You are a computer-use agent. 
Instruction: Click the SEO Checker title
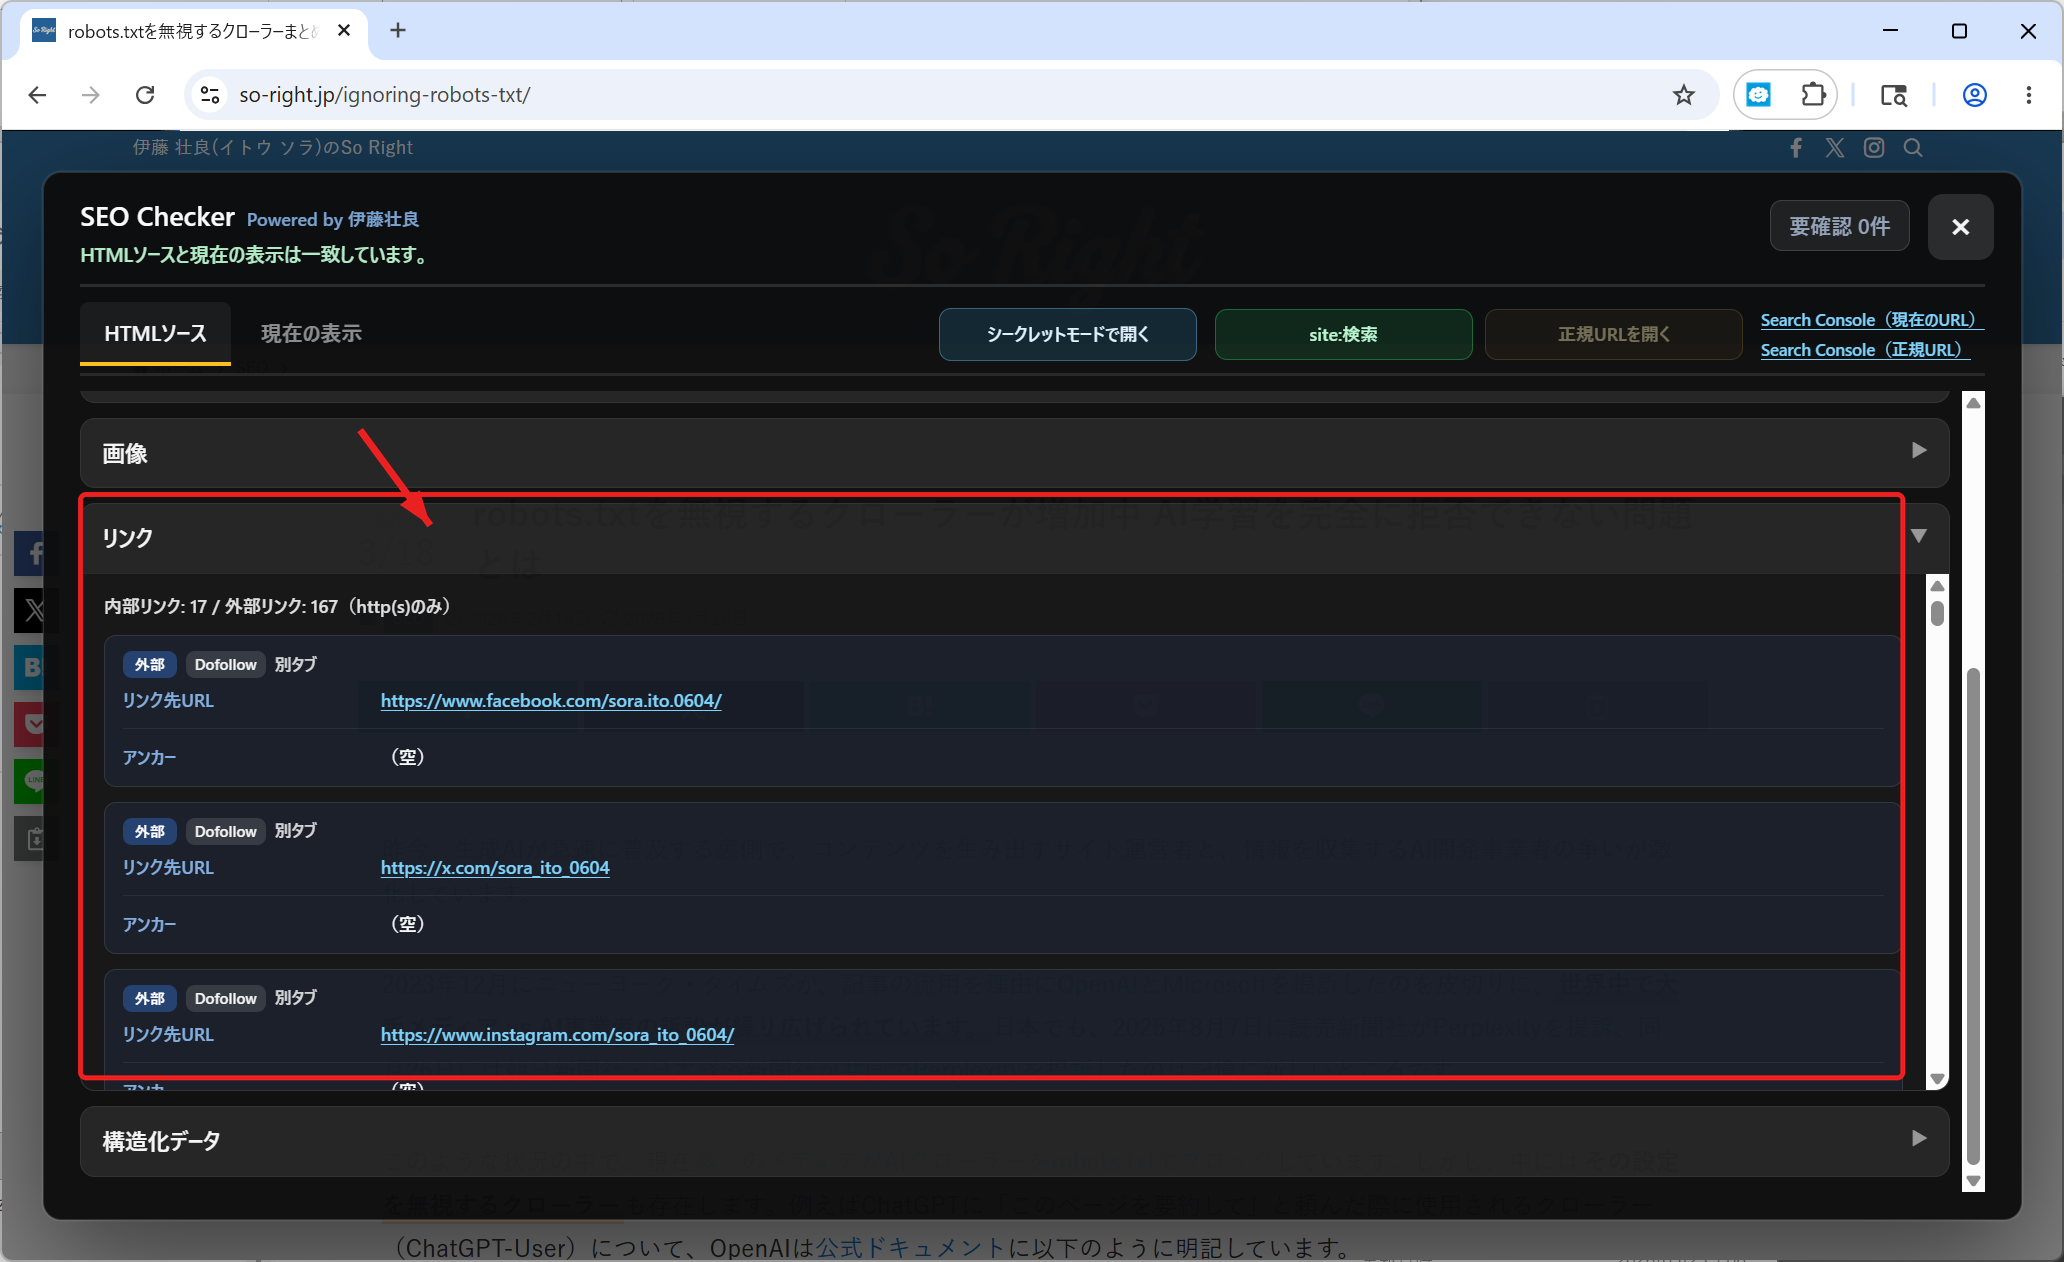coord(157,217)
